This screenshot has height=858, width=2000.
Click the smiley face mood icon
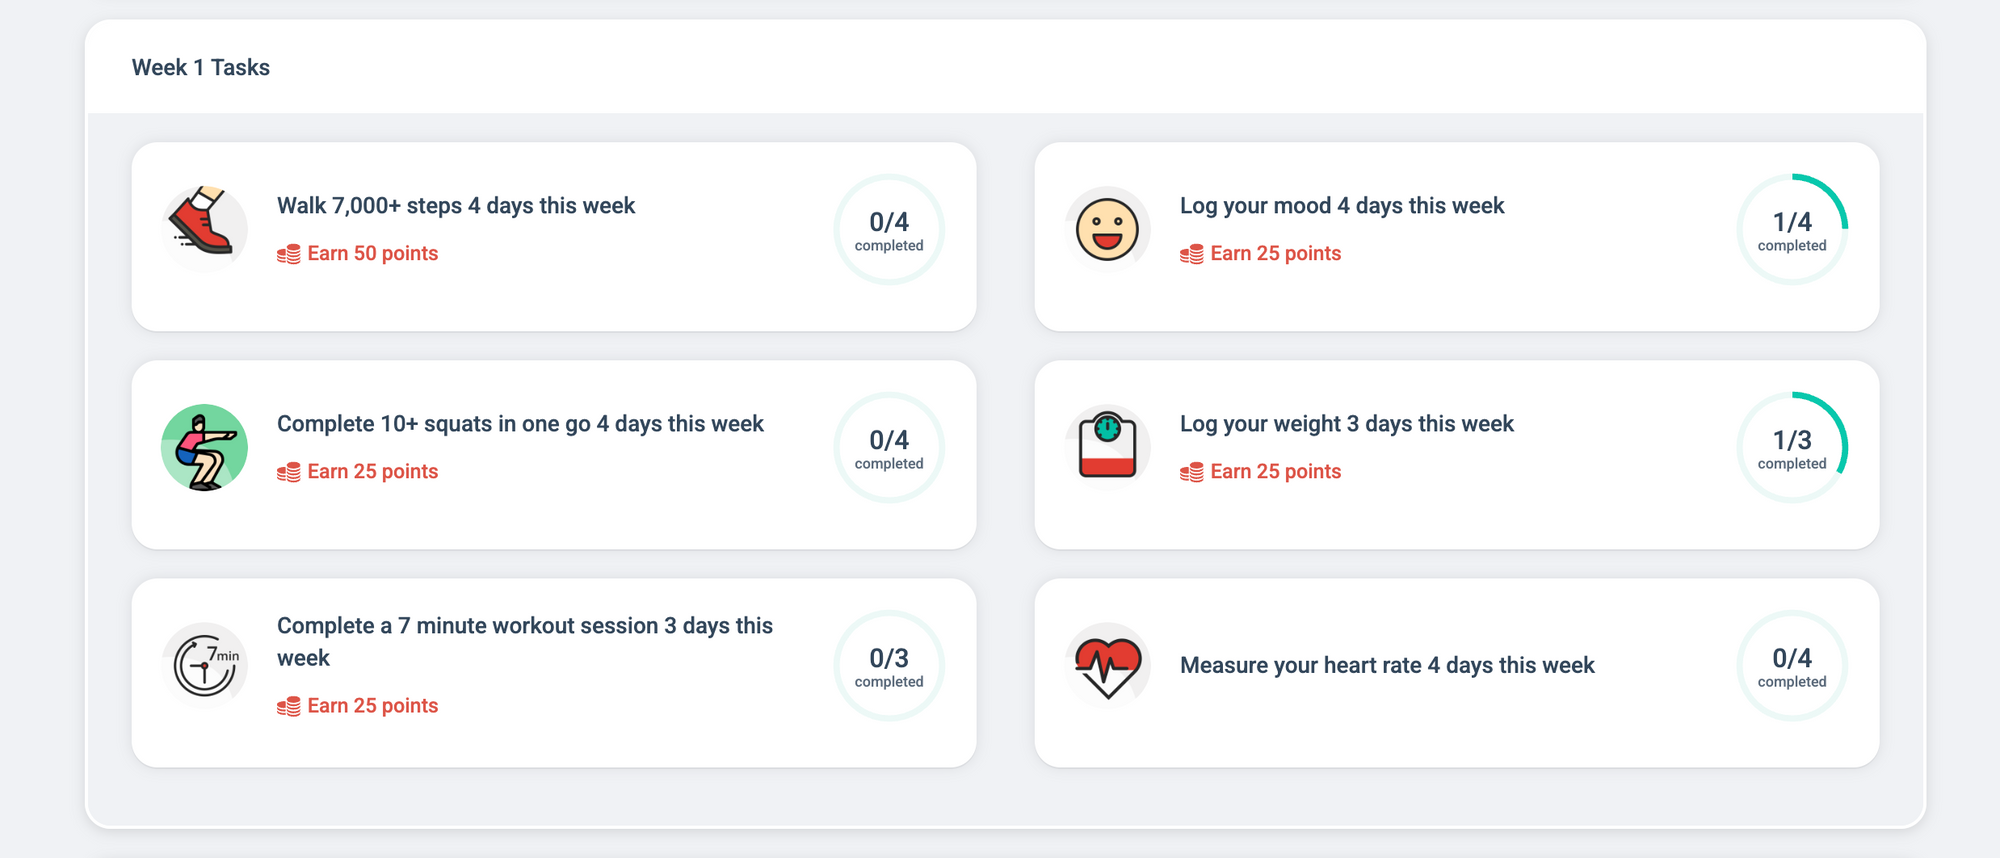[x=1107, y=229]
